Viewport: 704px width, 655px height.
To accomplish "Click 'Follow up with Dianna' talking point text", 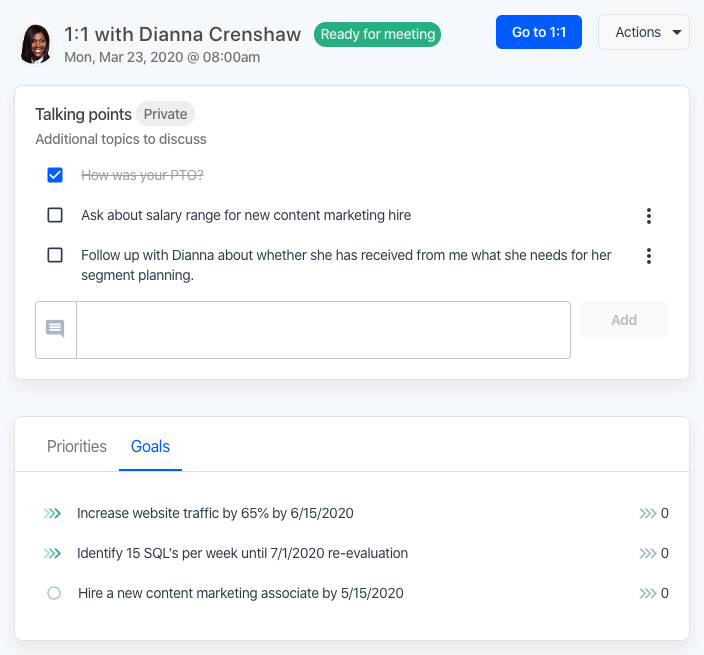I will (x=346, y=265).
